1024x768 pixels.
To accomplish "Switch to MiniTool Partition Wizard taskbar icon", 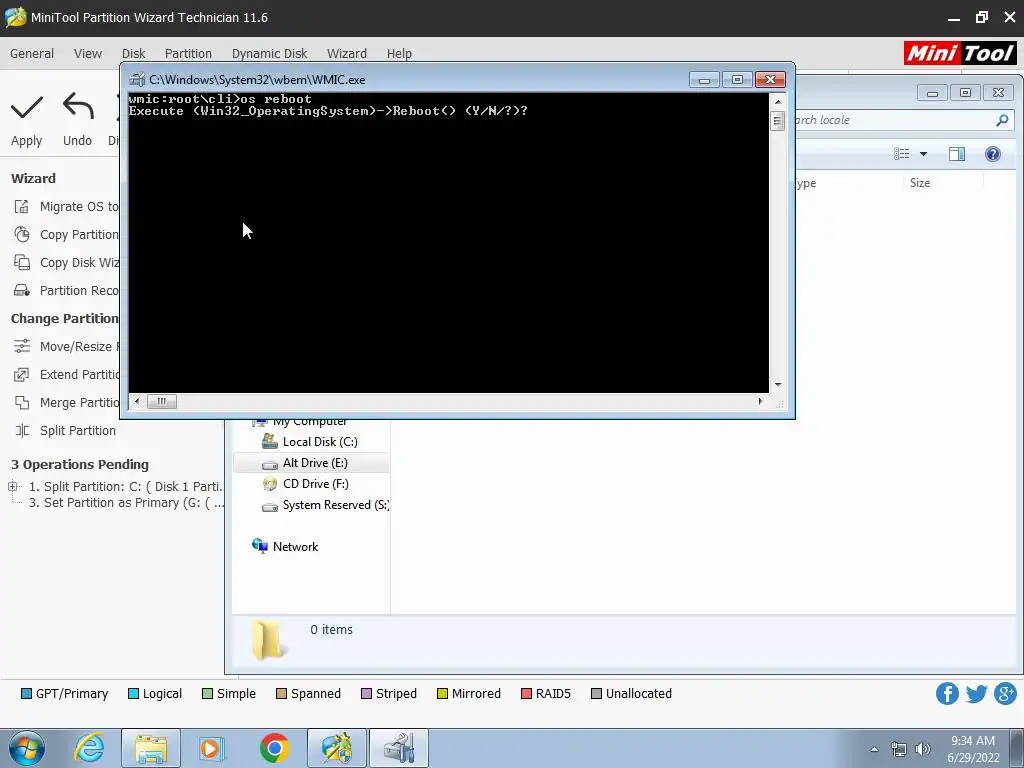I will tap(336, 748).
